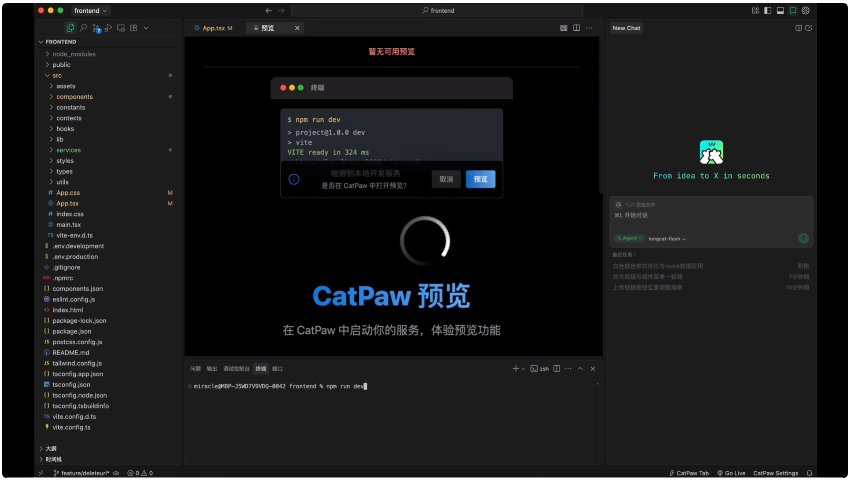
Task: Open the longcat-flash model dropdown
Action: pyautogui.click(x=667, y=239)
